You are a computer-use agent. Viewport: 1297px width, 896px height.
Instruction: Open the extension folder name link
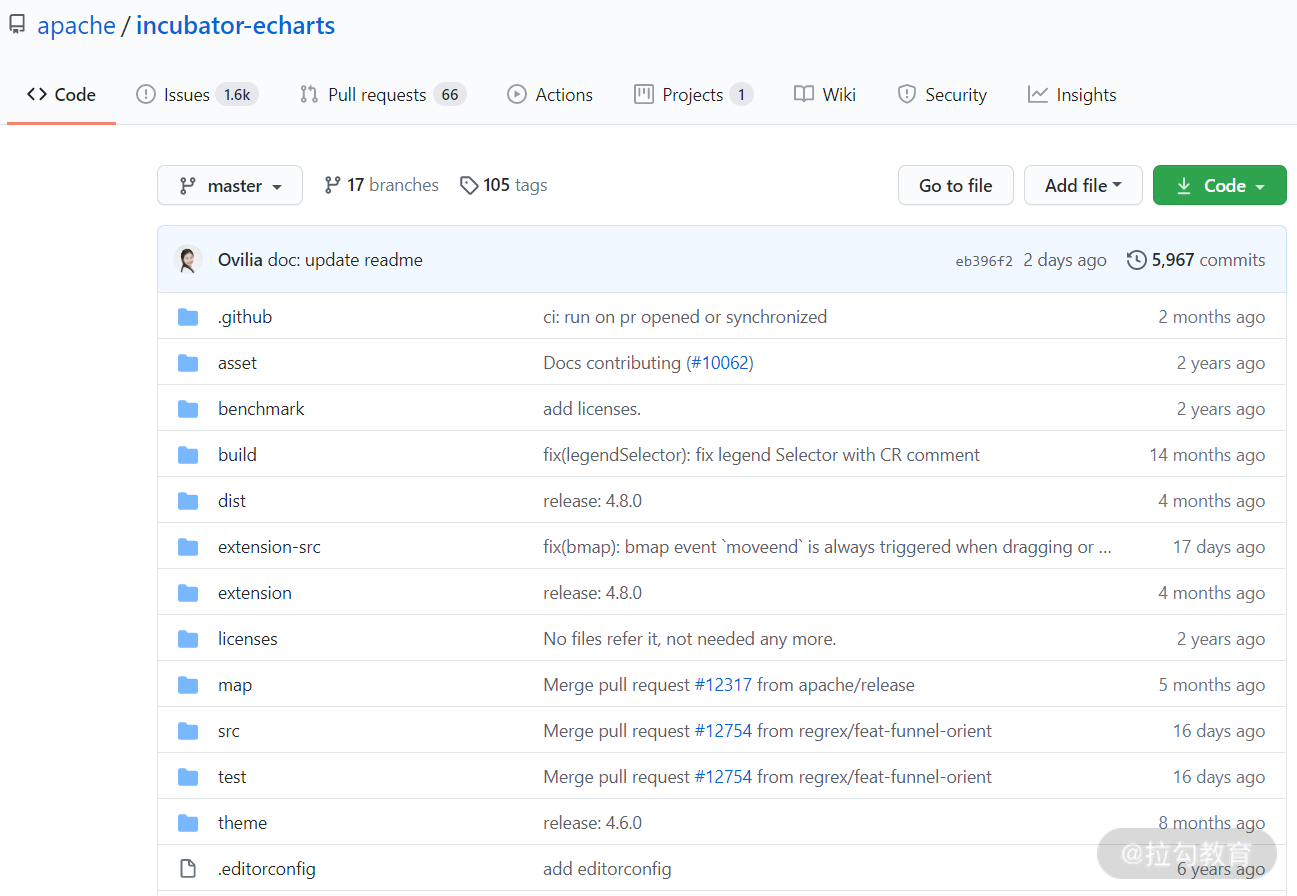255,593
